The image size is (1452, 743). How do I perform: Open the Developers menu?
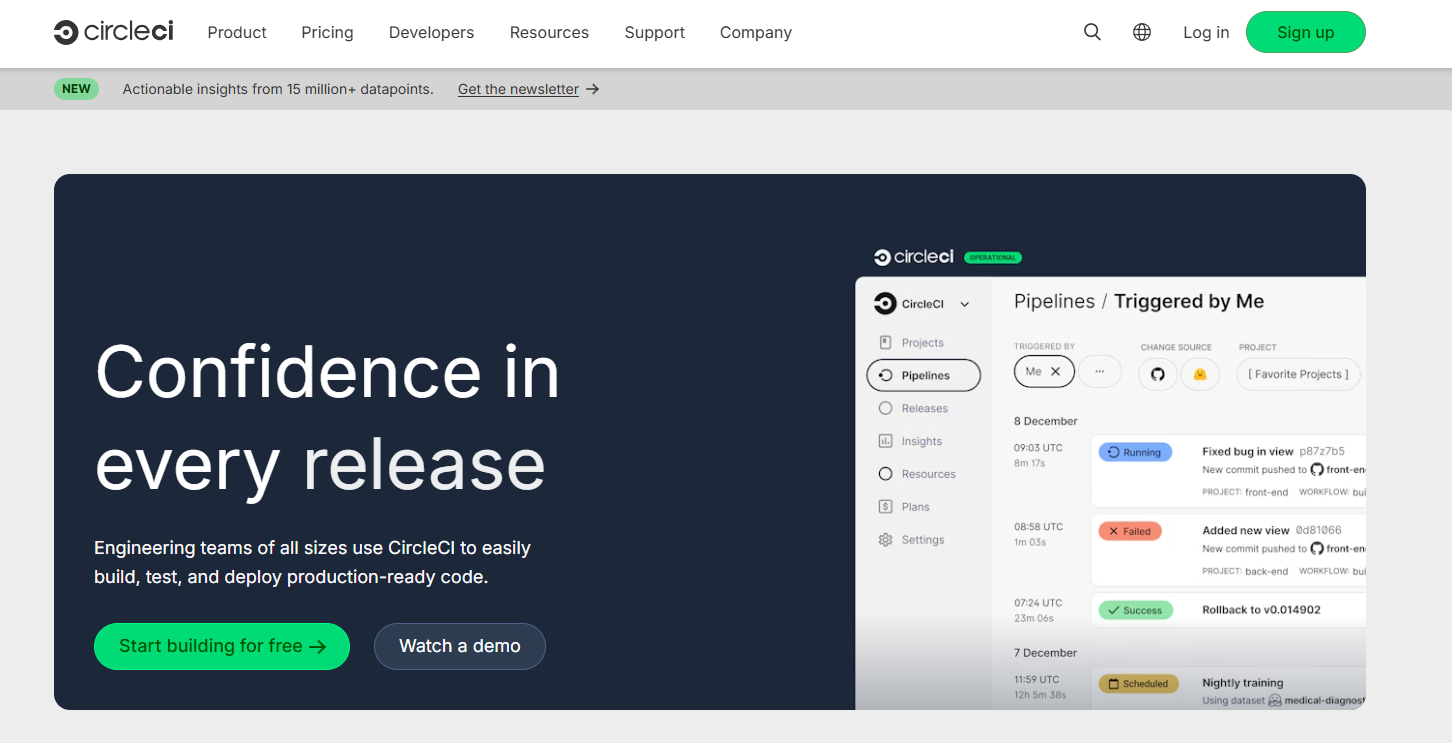coord(431,32)
